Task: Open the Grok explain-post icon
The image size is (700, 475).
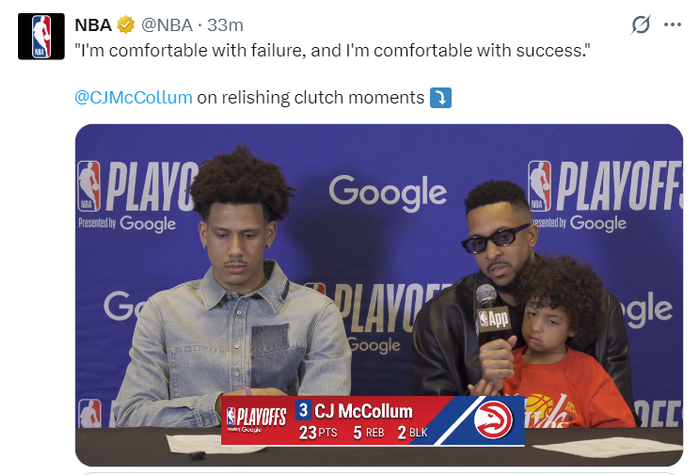Action: (x=639, y=24)
